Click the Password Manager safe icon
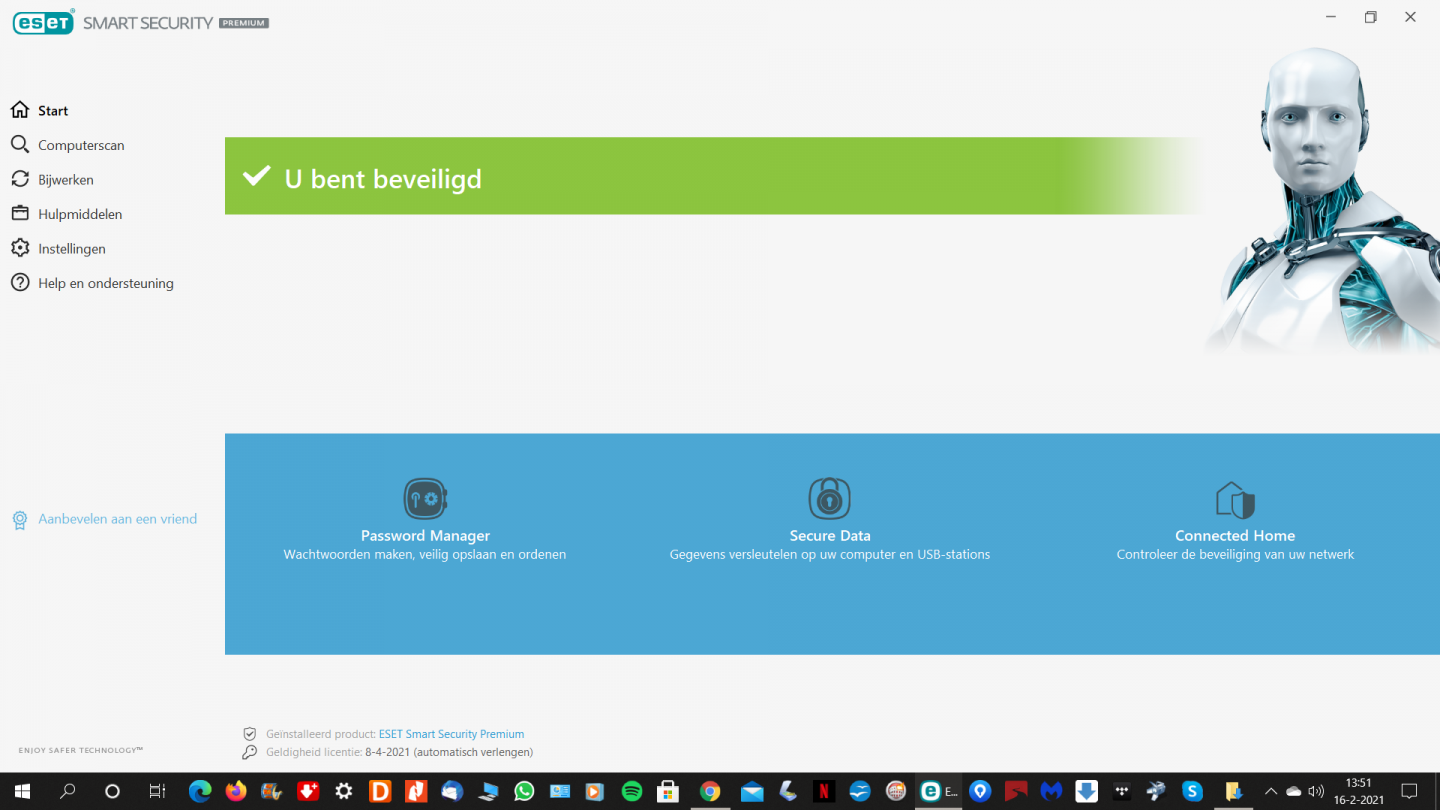The height and width of the screenshot is (810, 1440). pos(425,498)
